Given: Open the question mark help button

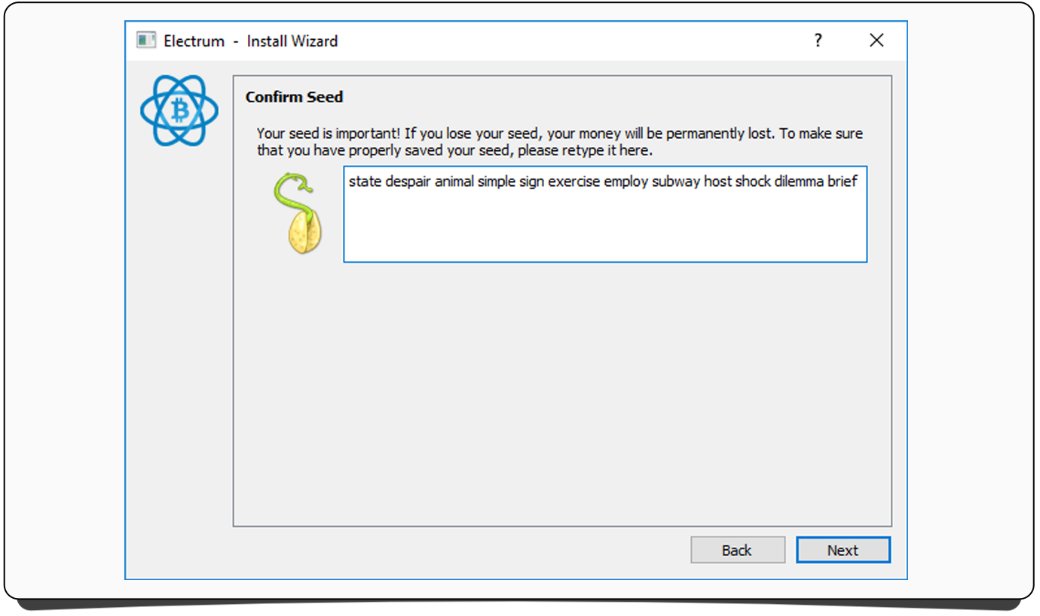Looking at the screenshot, I should tap(818, 41).
